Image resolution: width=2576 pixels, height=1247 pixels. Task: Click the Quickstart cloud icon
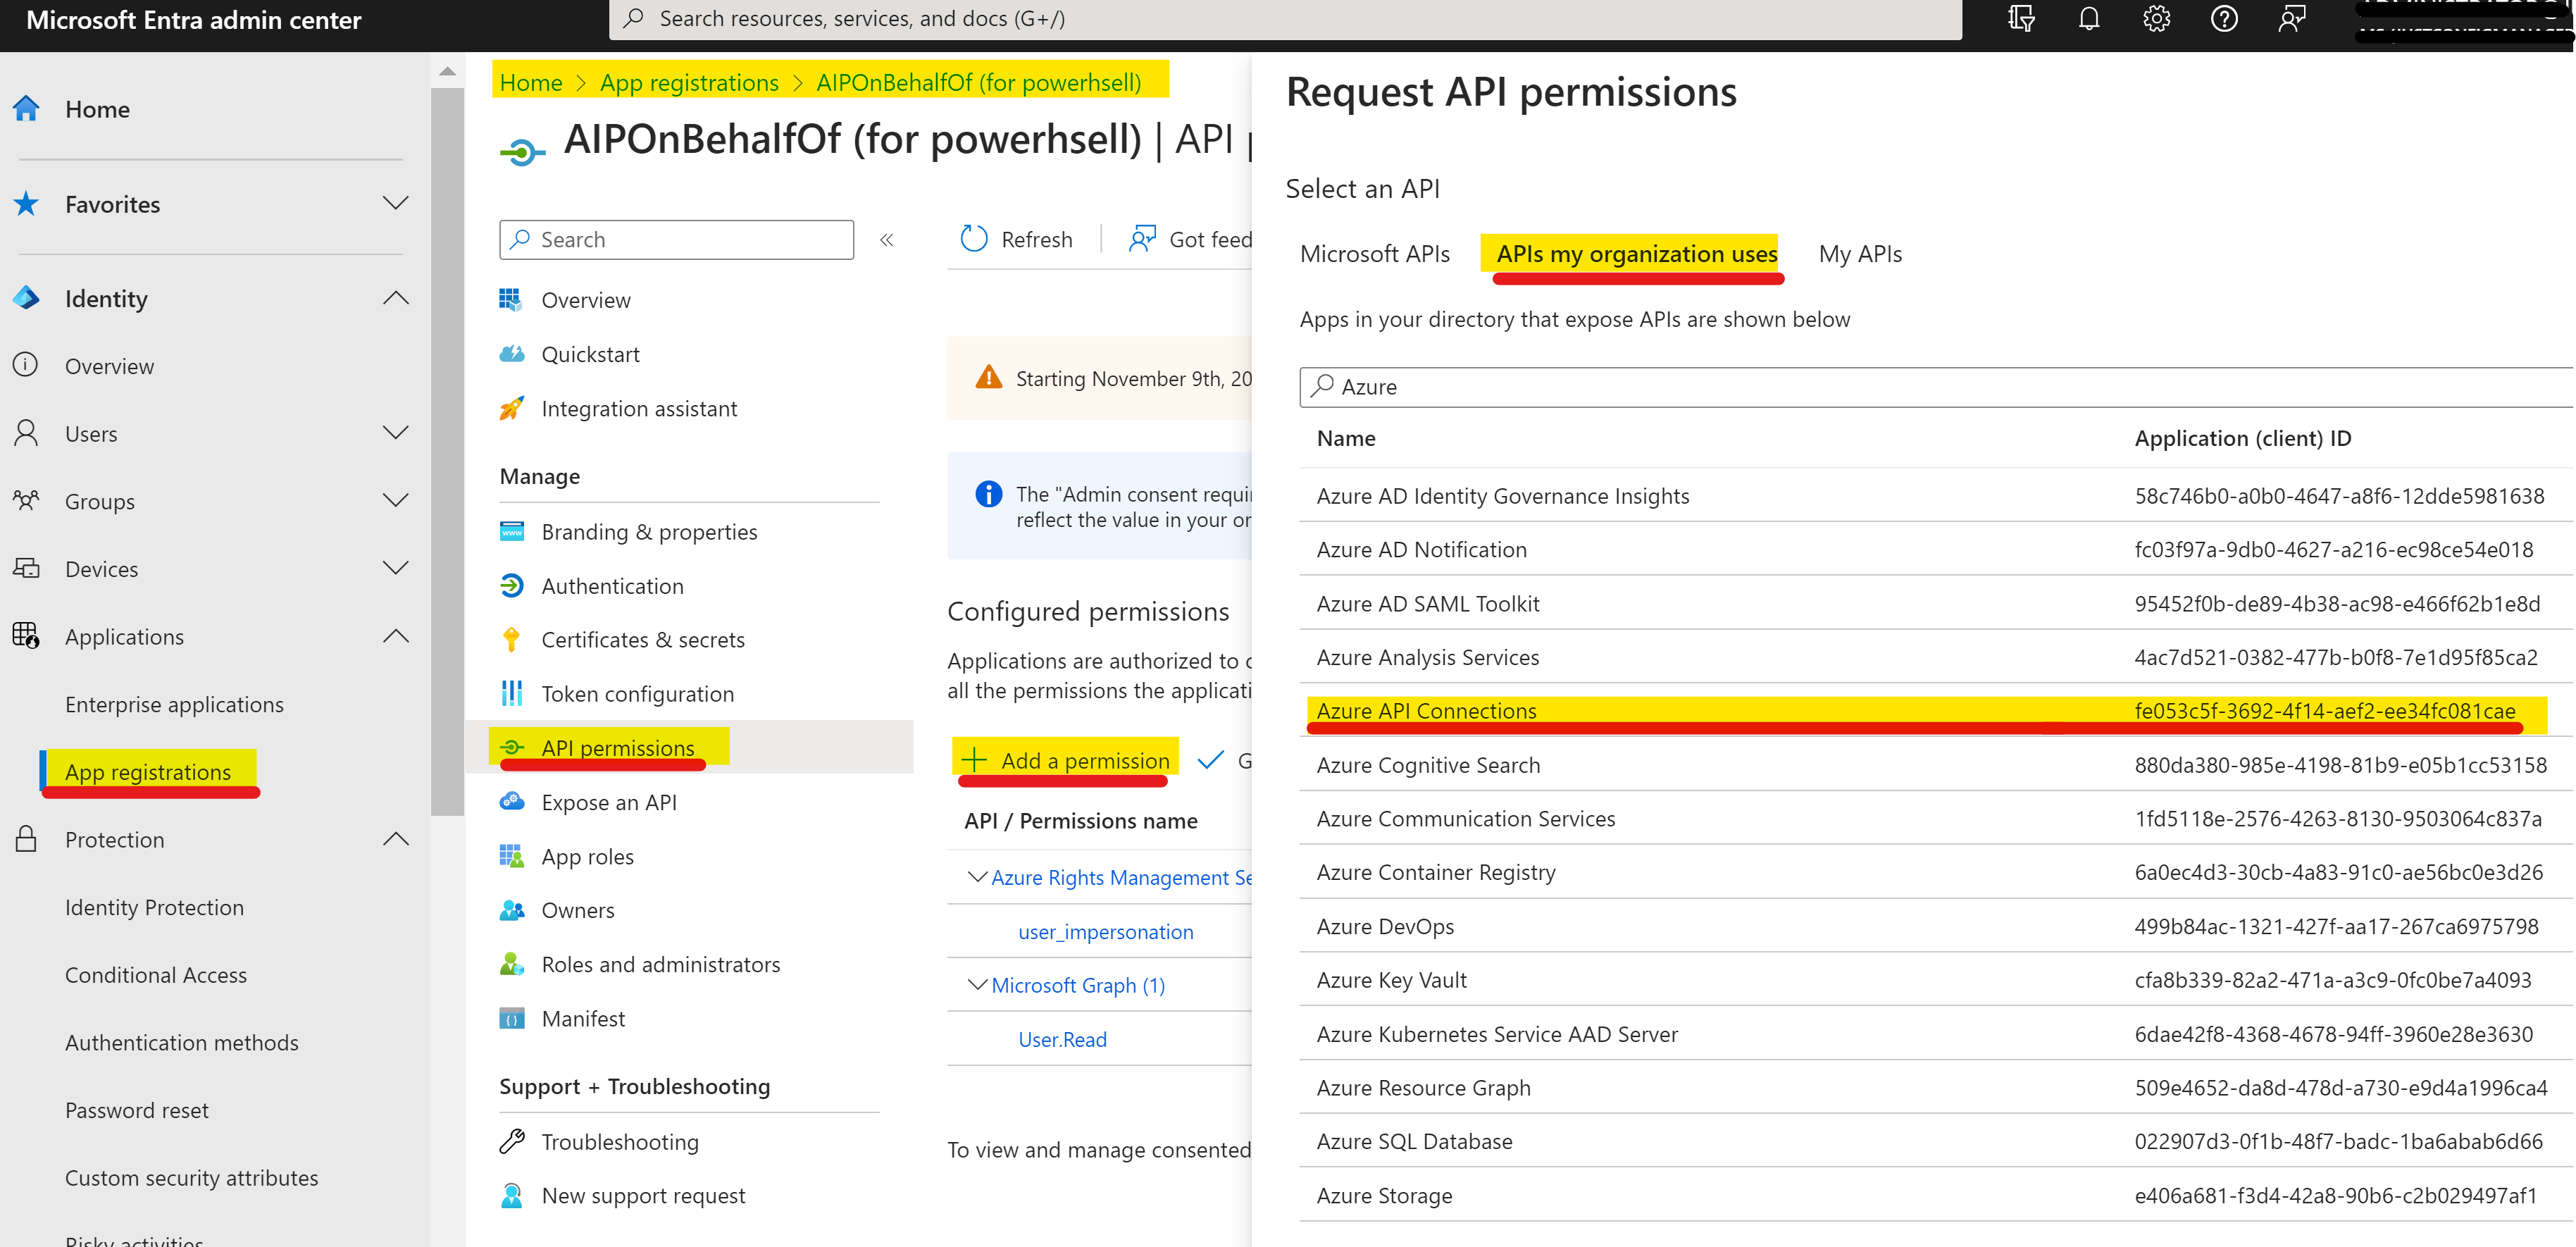[512, 354]
